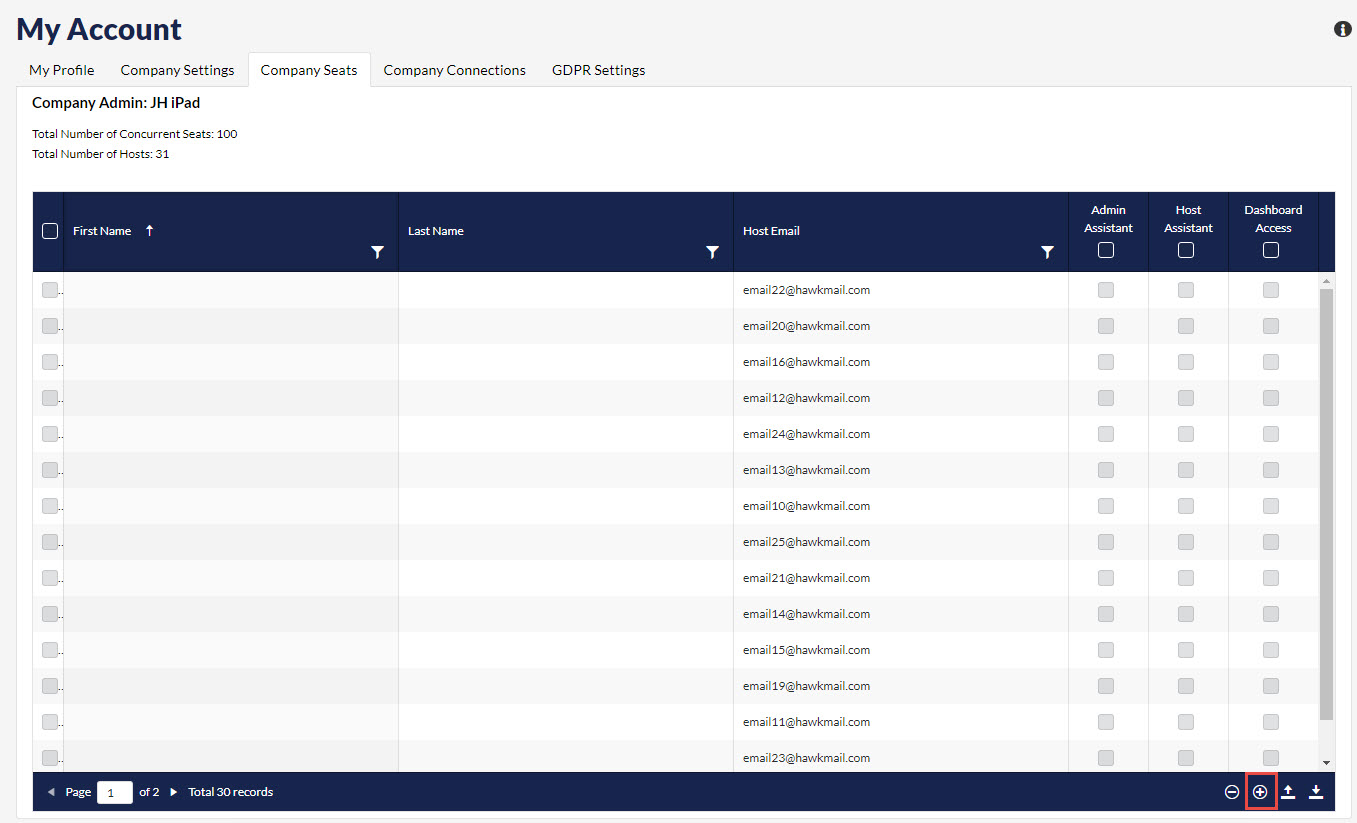Image resolution: width=1357 pixels, height=823 pixels.
Task: Click the page number input field
Action: pos(114,792)
